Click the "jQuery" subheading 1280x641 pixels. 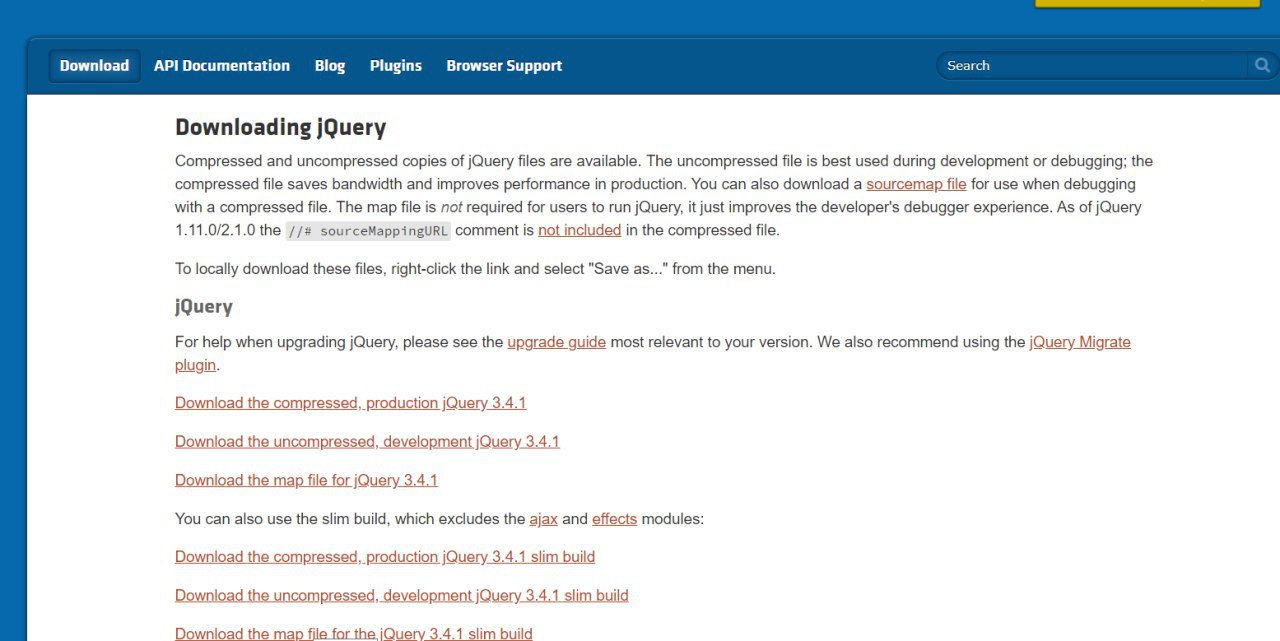point(204,306)
